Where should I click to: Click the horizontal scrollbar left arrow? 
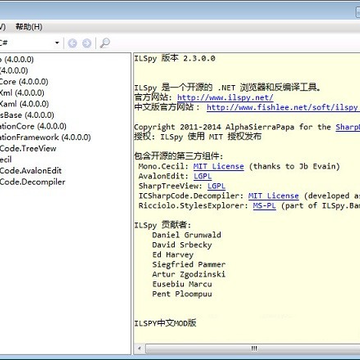click(x=140, y=349)
